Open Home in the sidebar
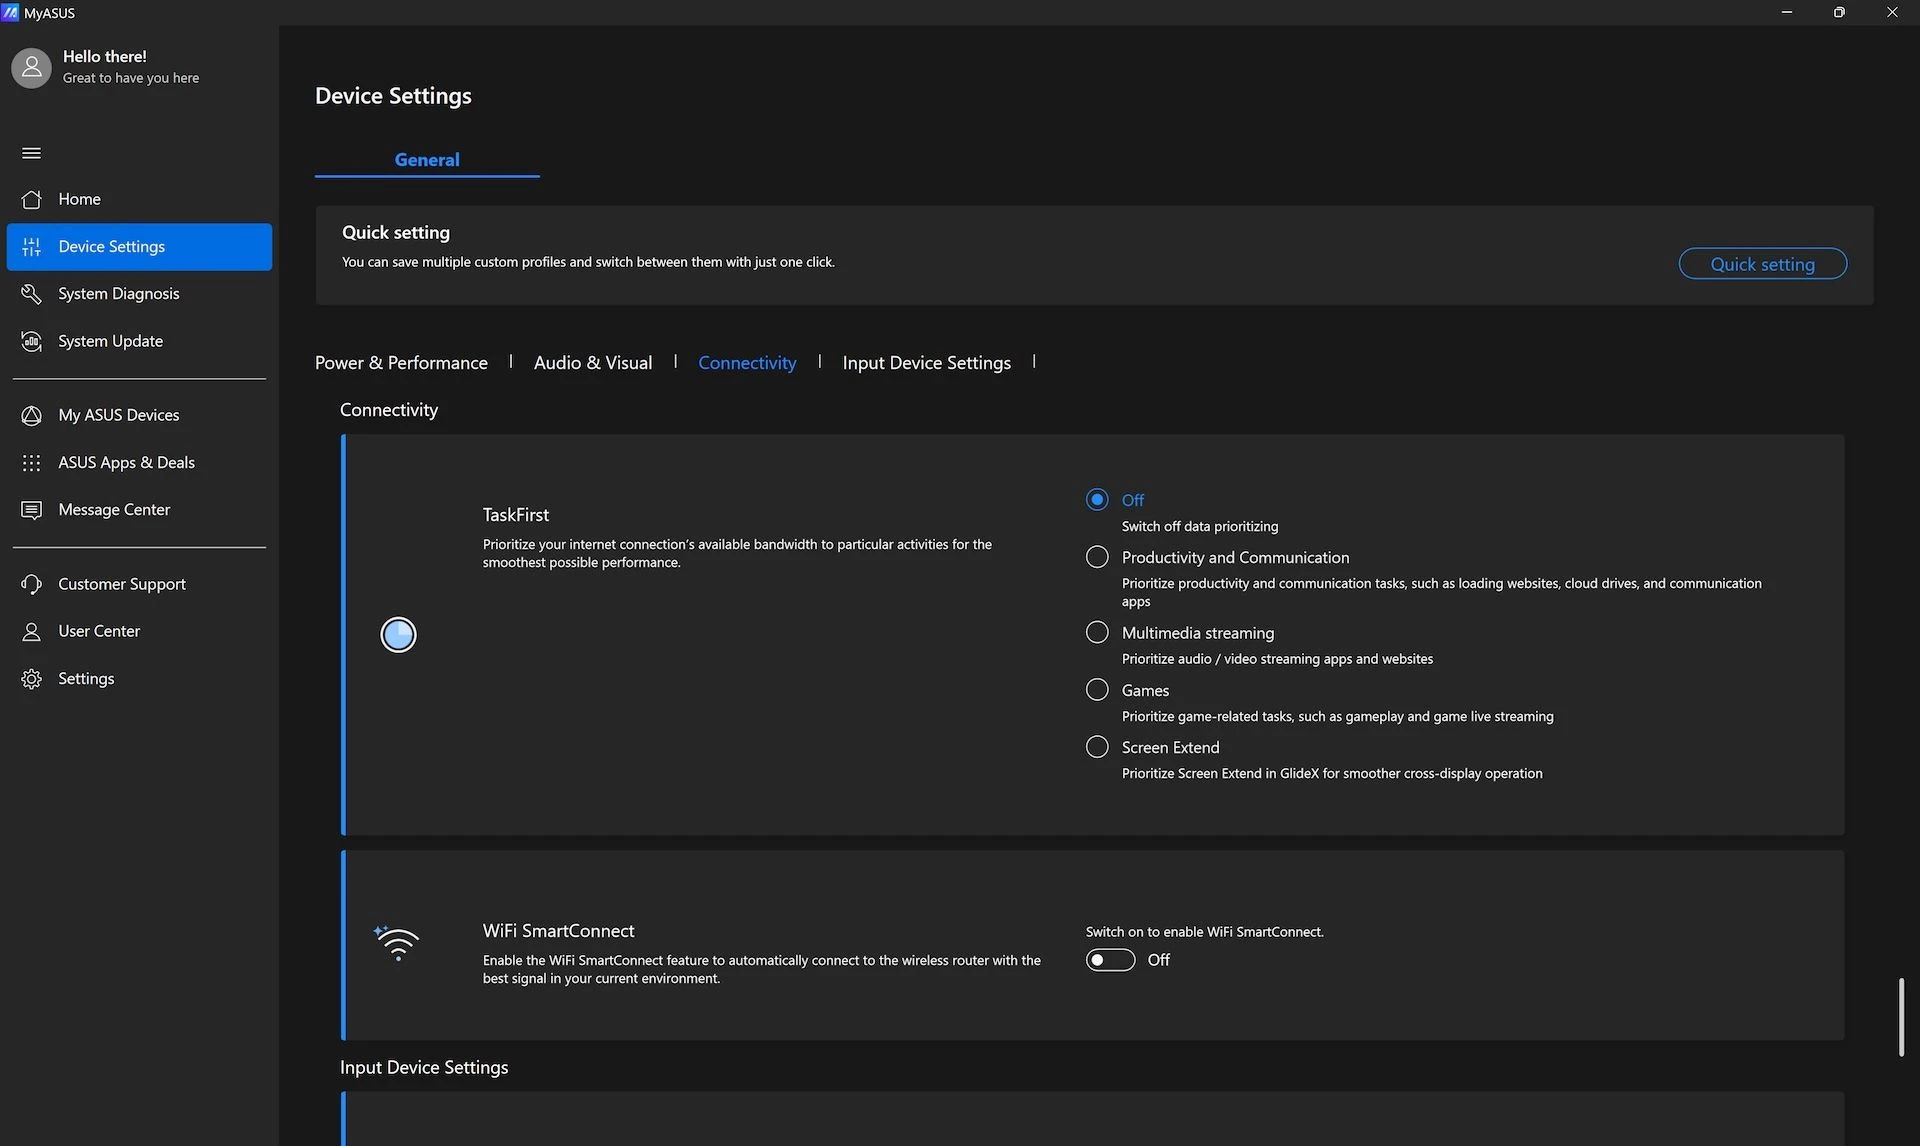Screen dimensions: 1920x1146 click(x=139, y=199)
